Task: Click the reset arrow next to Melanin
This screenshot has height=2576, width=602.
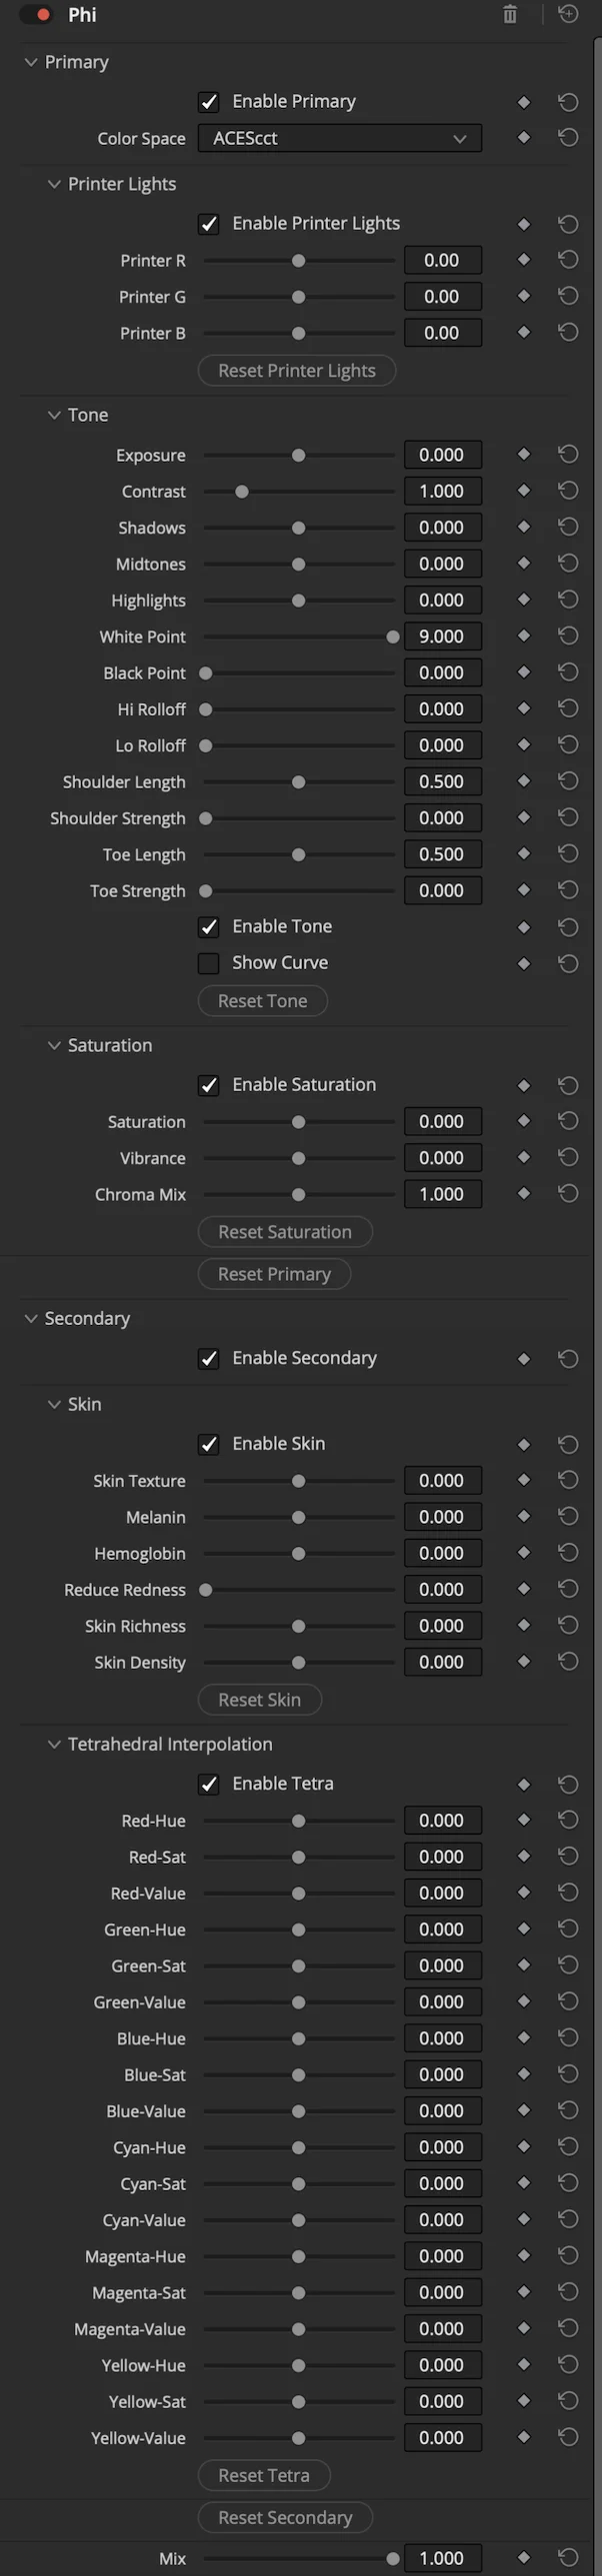Action: (x=568, y=1516)
